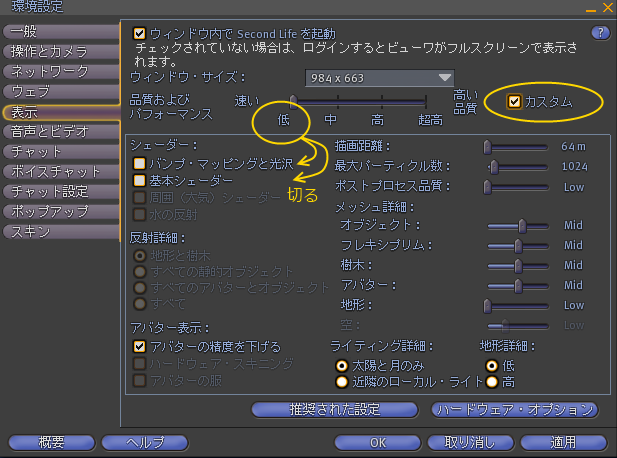Go to ボイスチャット tab
This screenshot has height=458, width=617.
tap(61, 172)
